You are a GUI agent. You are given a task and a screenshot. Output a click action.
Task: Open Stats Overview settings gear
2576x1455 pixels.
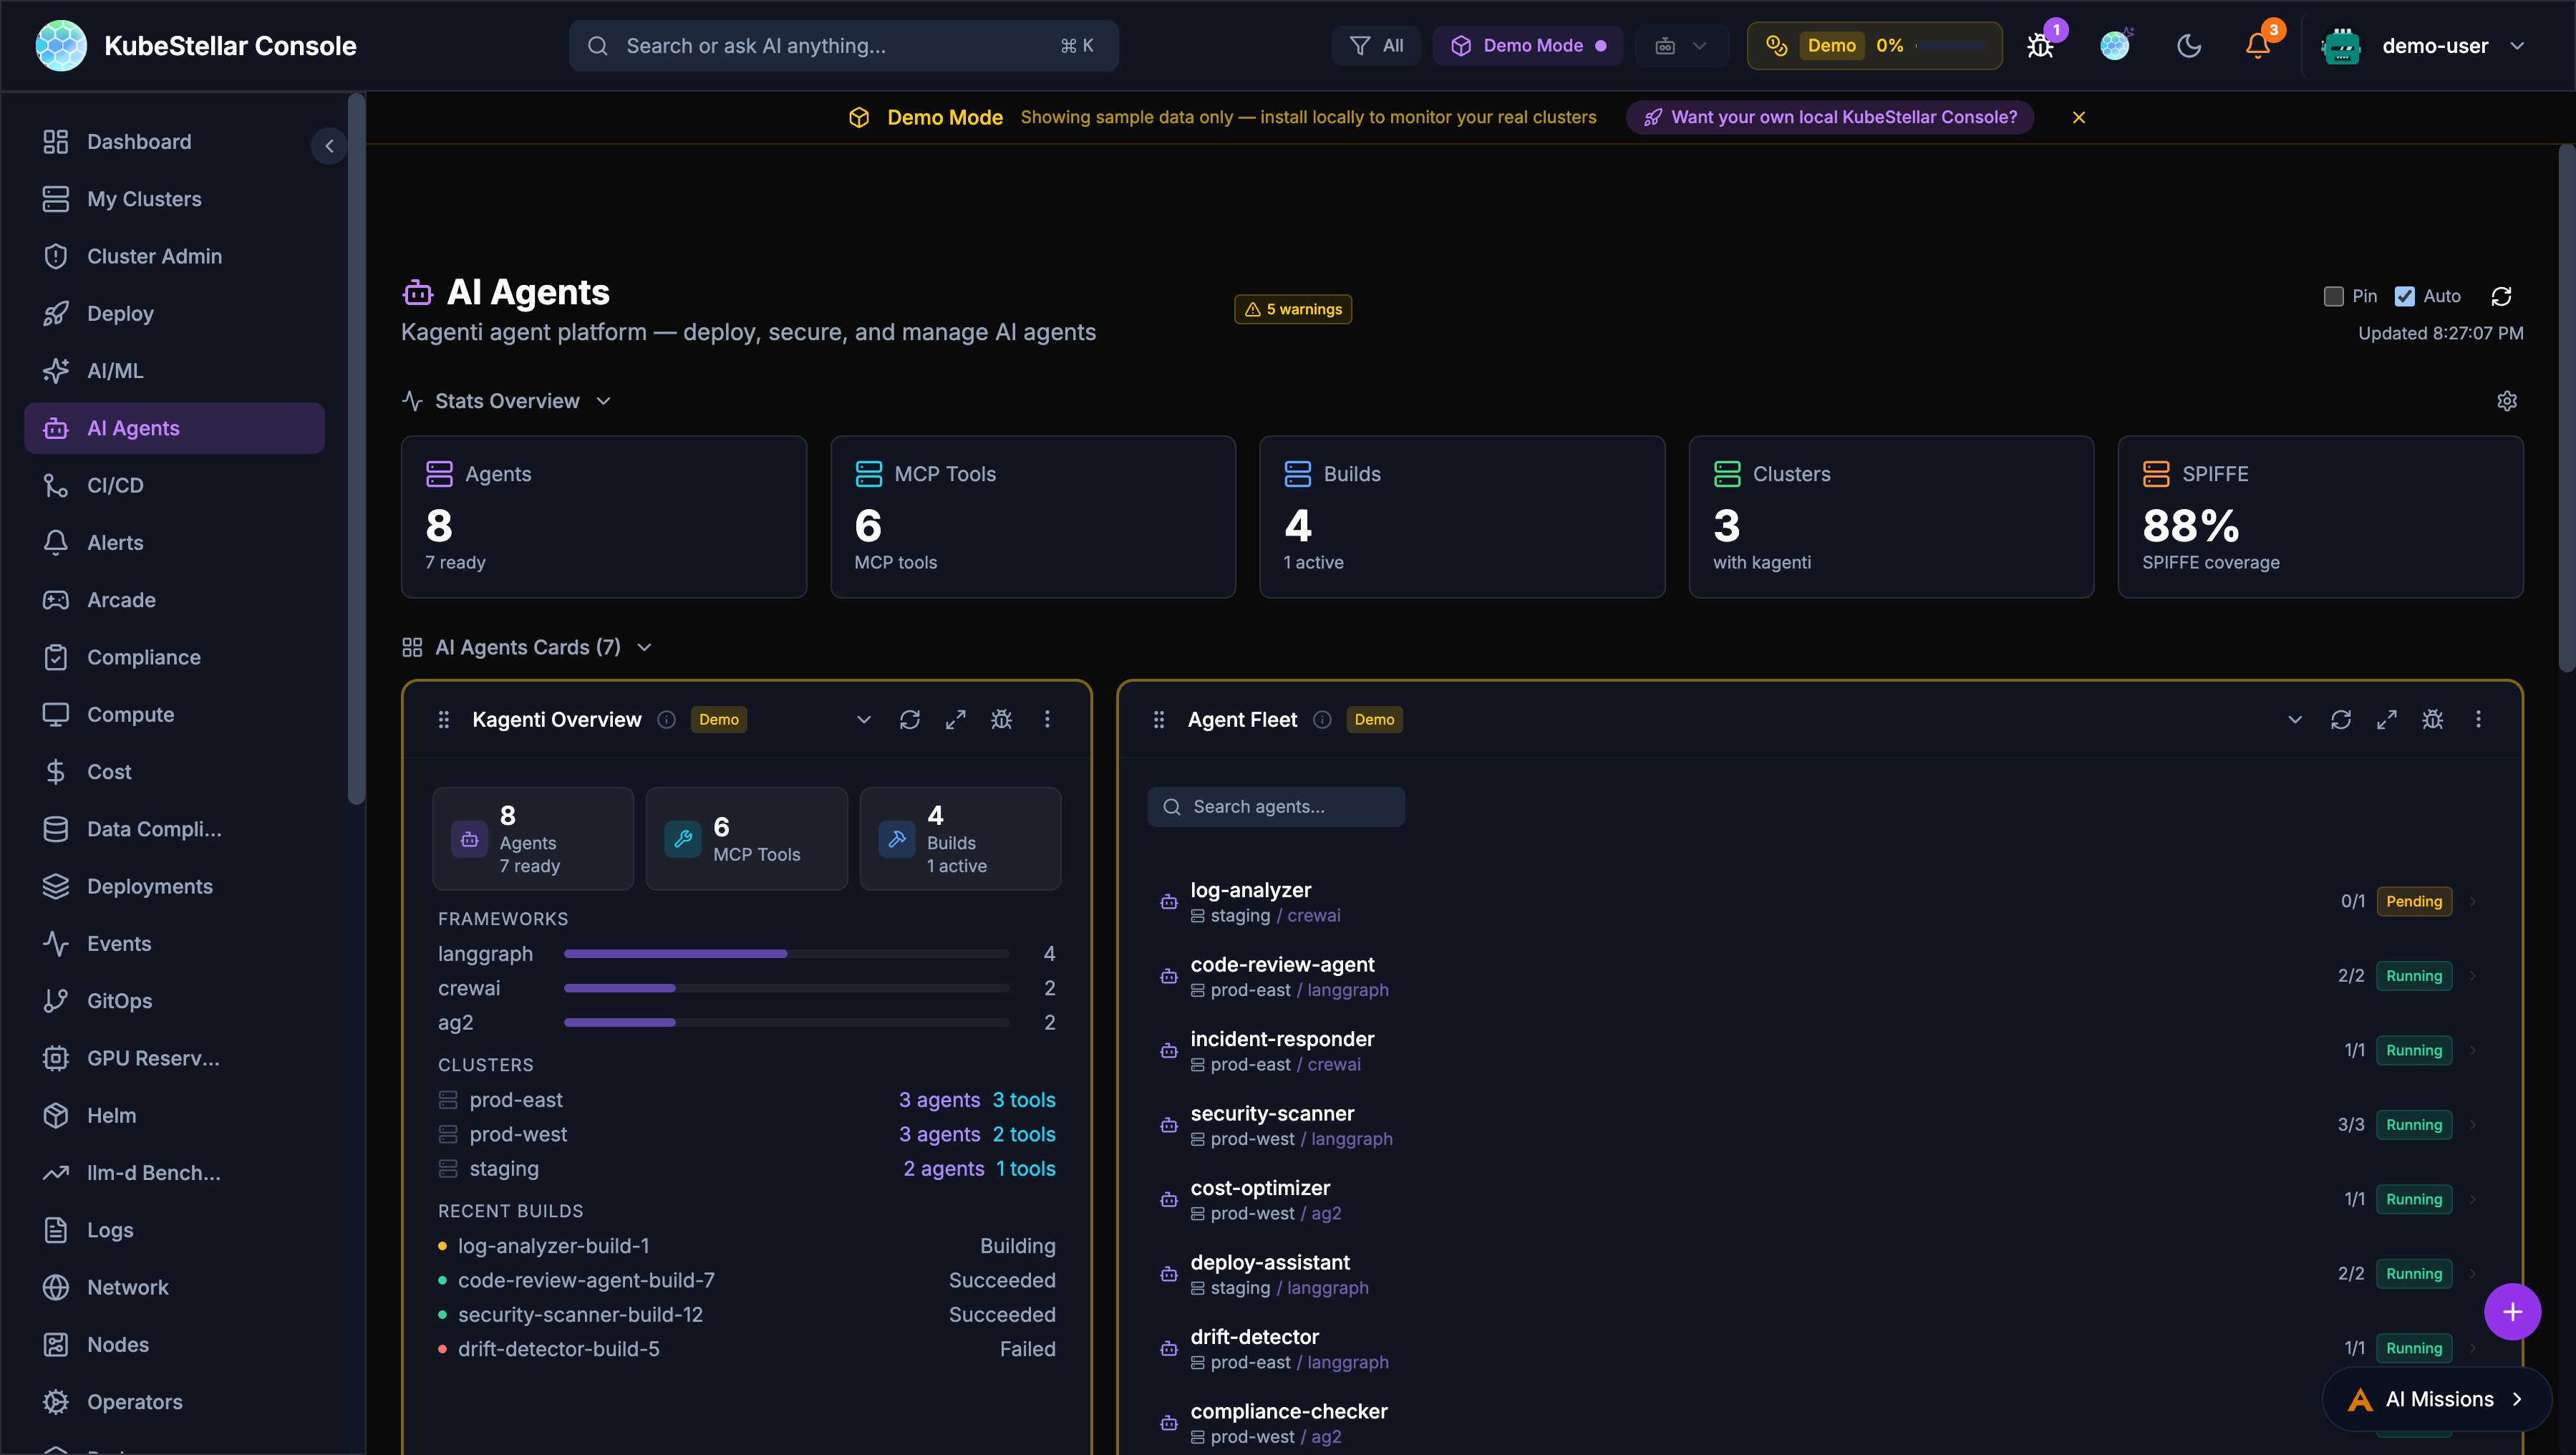click(2507, 400)
